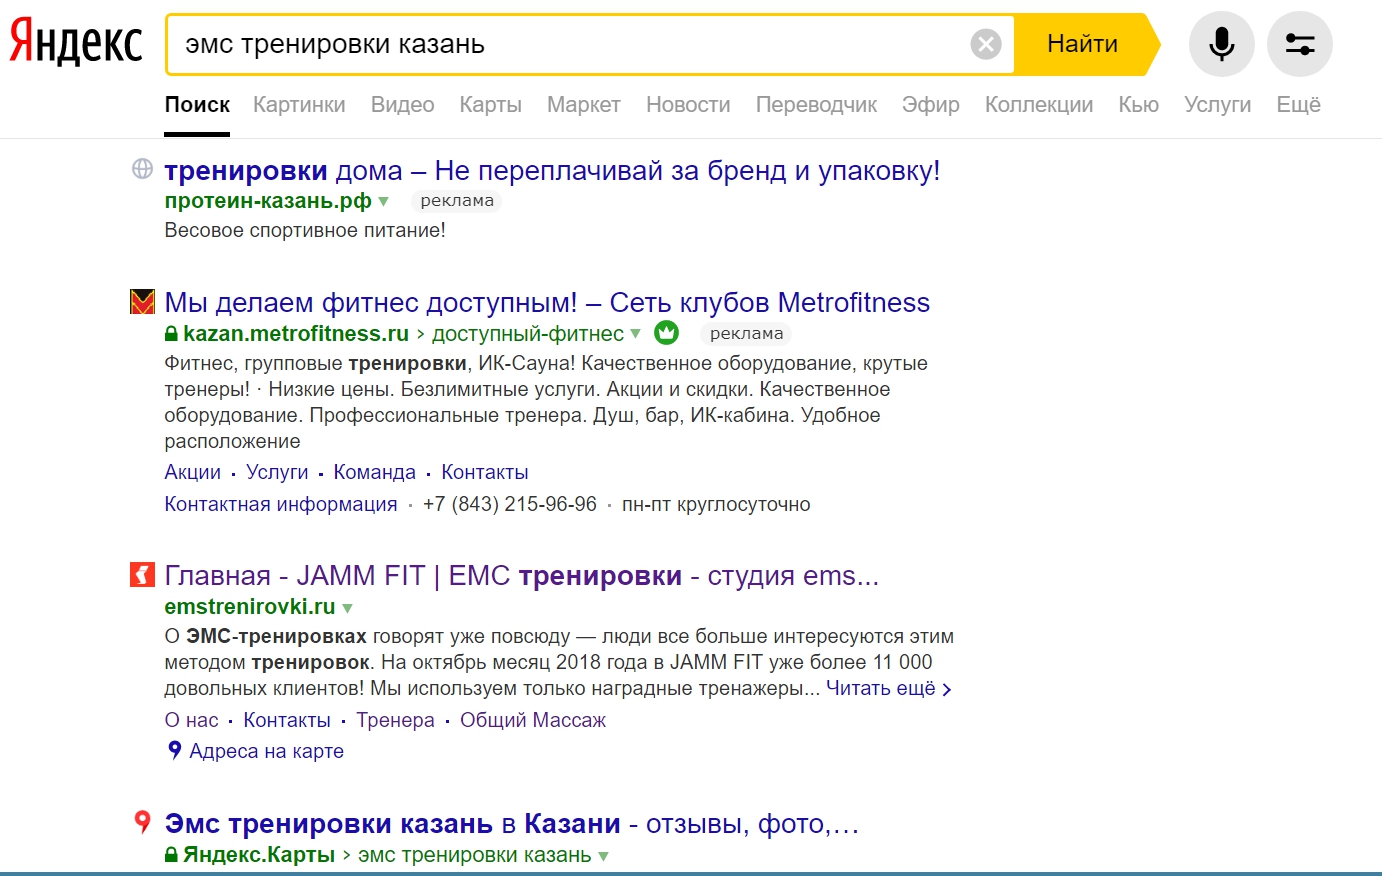This screenshot has height=876, width=1382.
Task: Click the Metrofitness red-yellow favicon
Action: tap(142, 301)
